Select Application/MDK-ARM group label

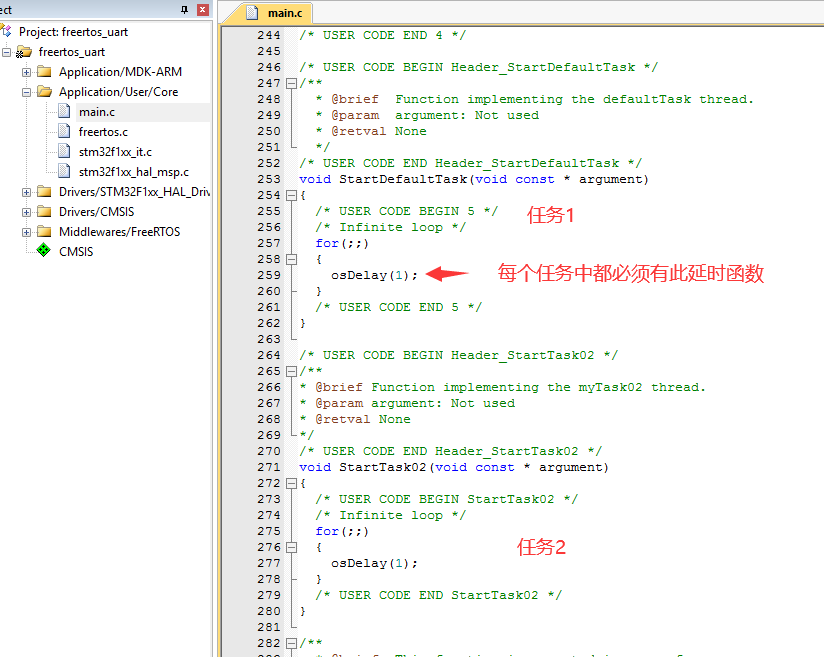click(120, 72)
